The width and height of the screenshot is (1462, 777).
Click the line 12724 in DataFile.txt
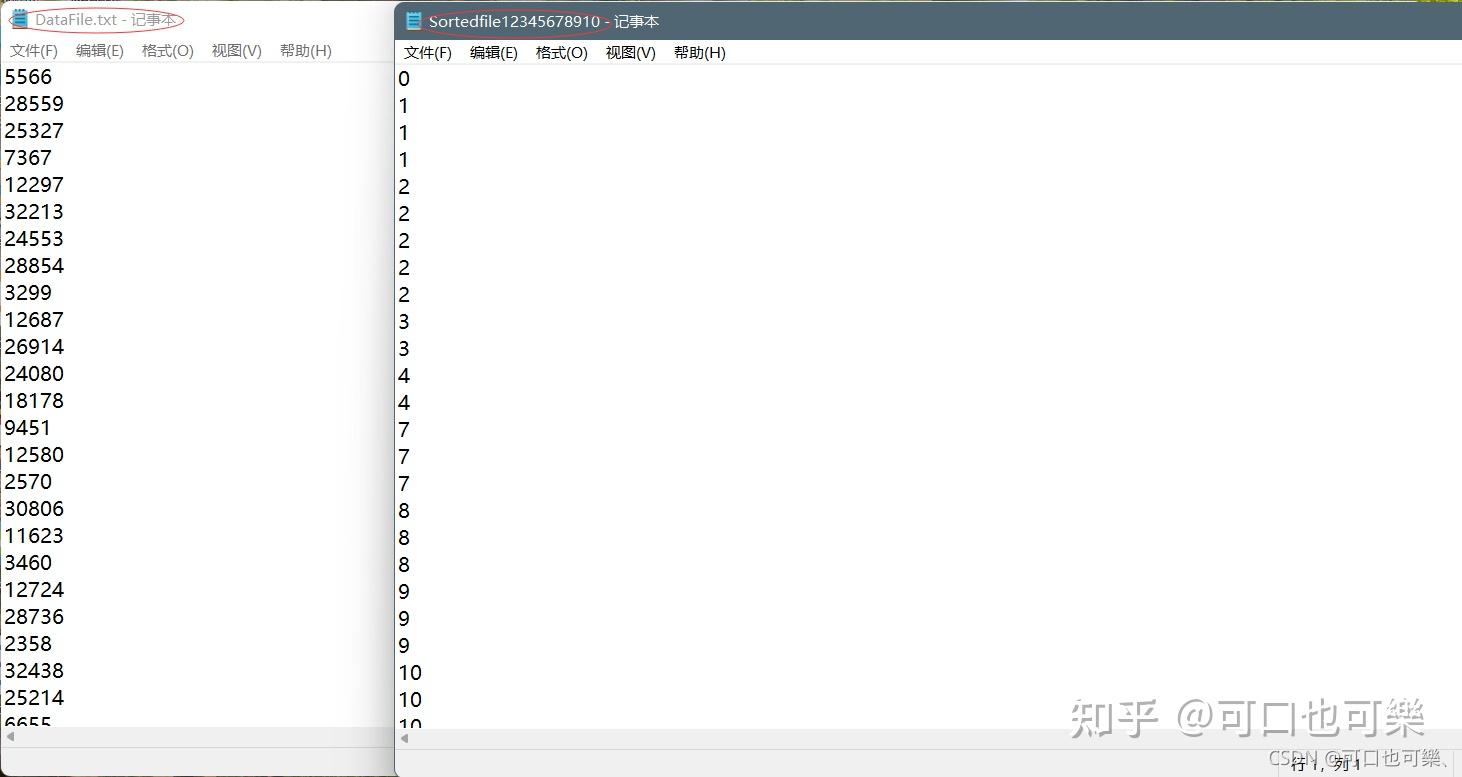(x=34, y=590)
